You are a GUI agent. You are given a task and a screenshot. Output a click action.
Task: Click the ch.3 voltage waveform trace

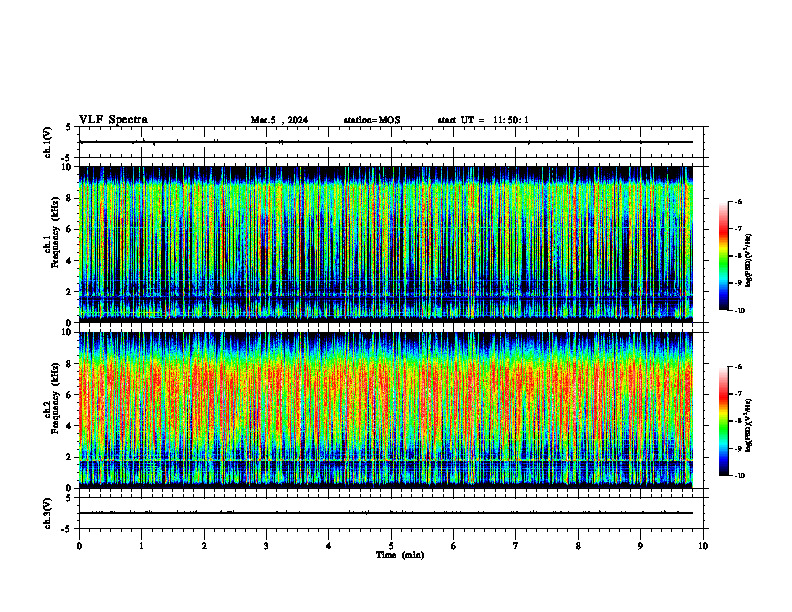coord(386,513)
